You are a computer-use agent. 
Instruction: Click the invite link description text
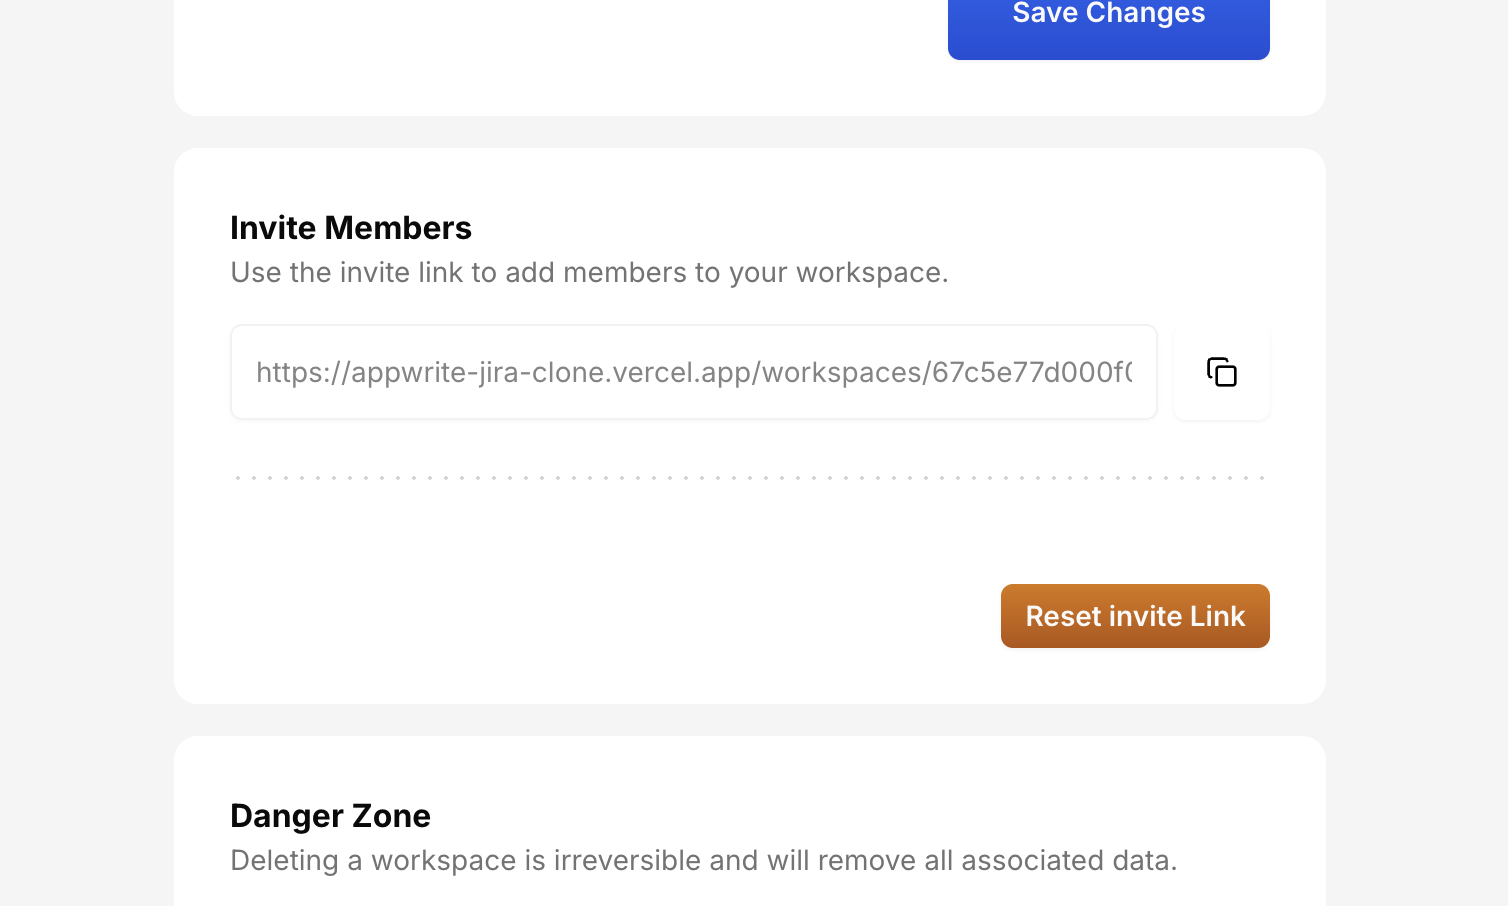[589, 272]
